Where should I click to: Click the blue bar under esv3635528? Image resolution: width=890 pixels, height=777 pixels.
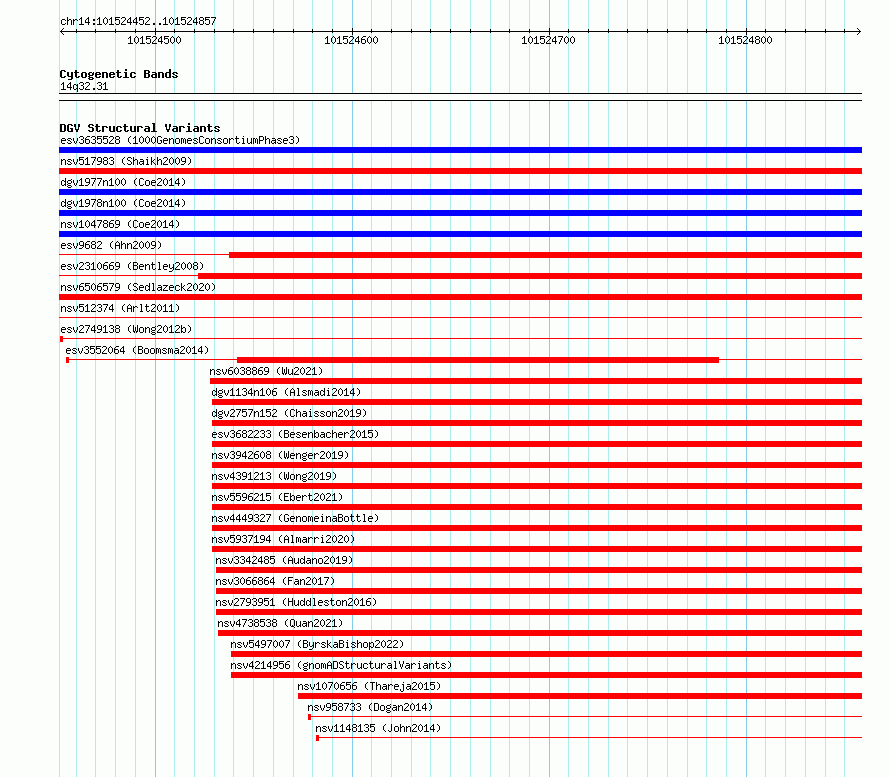(x=460, y=150)
